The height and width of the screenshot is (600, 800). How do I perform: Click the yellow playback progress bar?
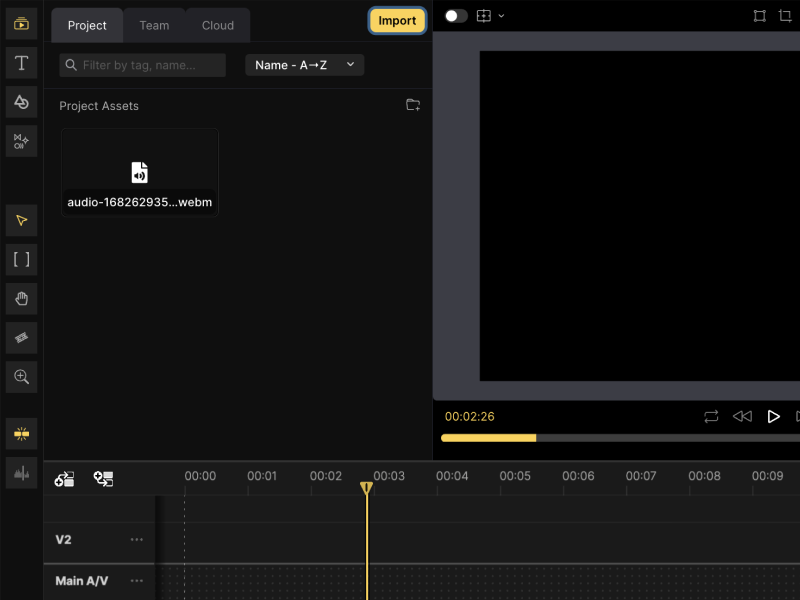[x=488, y=438]
